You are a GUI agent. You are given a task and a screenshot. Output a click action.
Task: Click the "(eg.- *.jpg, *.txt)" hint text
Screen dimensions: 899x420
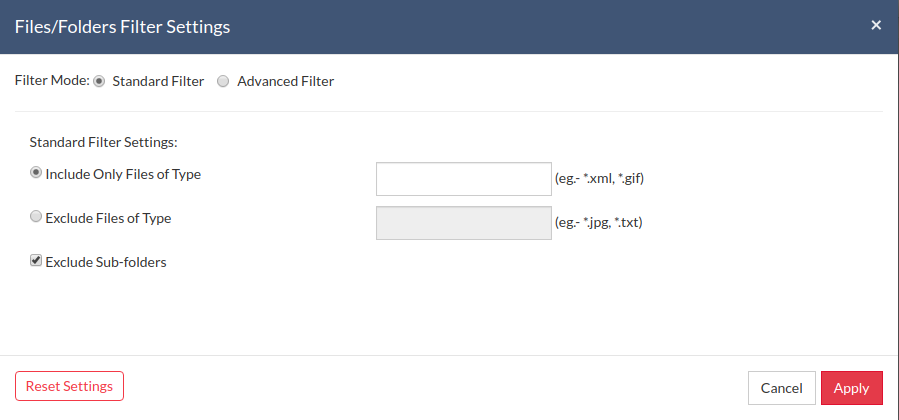599,223
